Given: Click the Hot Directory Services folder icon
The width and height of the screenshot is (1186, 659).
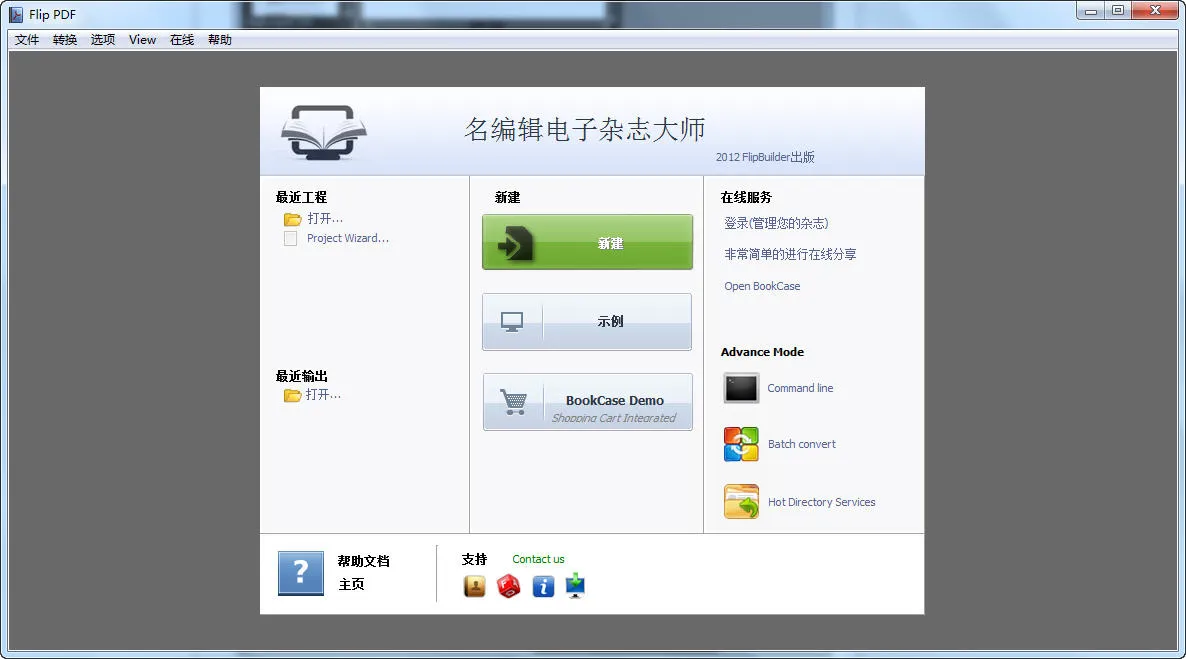Looking at the screenshot, I should pyautogui.click(x=741, y=502).
